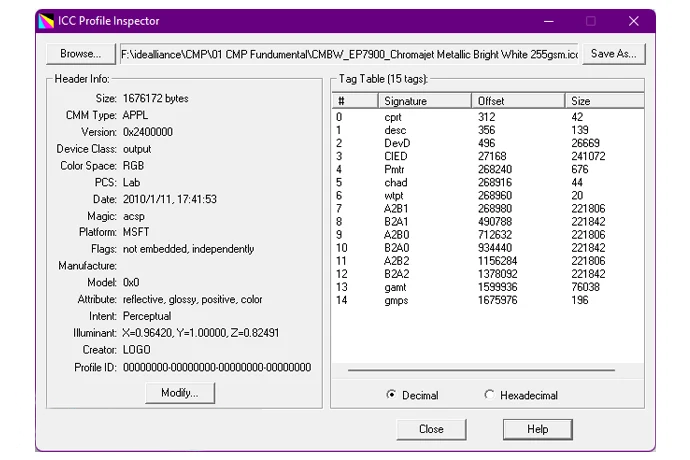Select the CIED tag row
This screenshot has height=460, width=690.
(x=488, y=156)
